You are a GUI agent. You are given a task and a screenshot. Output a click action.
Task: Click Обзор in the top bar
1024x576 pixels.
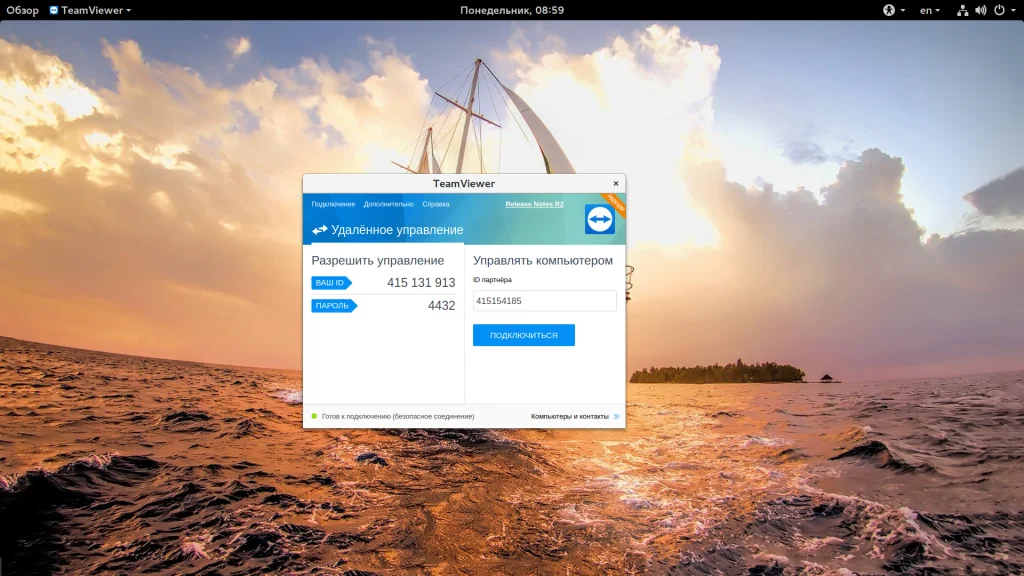tap(22, 10)
